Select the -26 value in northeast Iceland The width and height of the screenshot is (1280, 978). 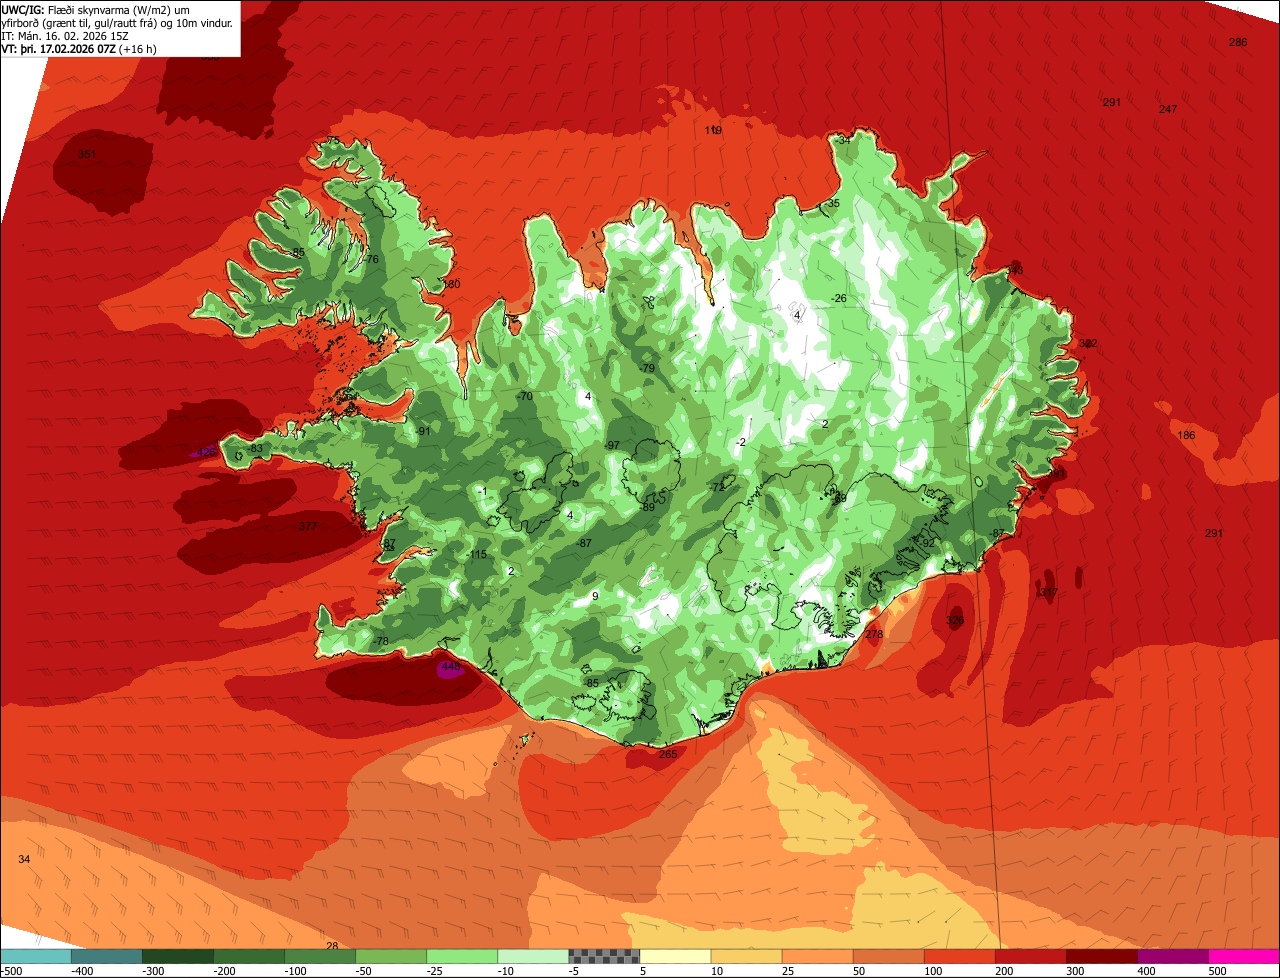point(838,298)
